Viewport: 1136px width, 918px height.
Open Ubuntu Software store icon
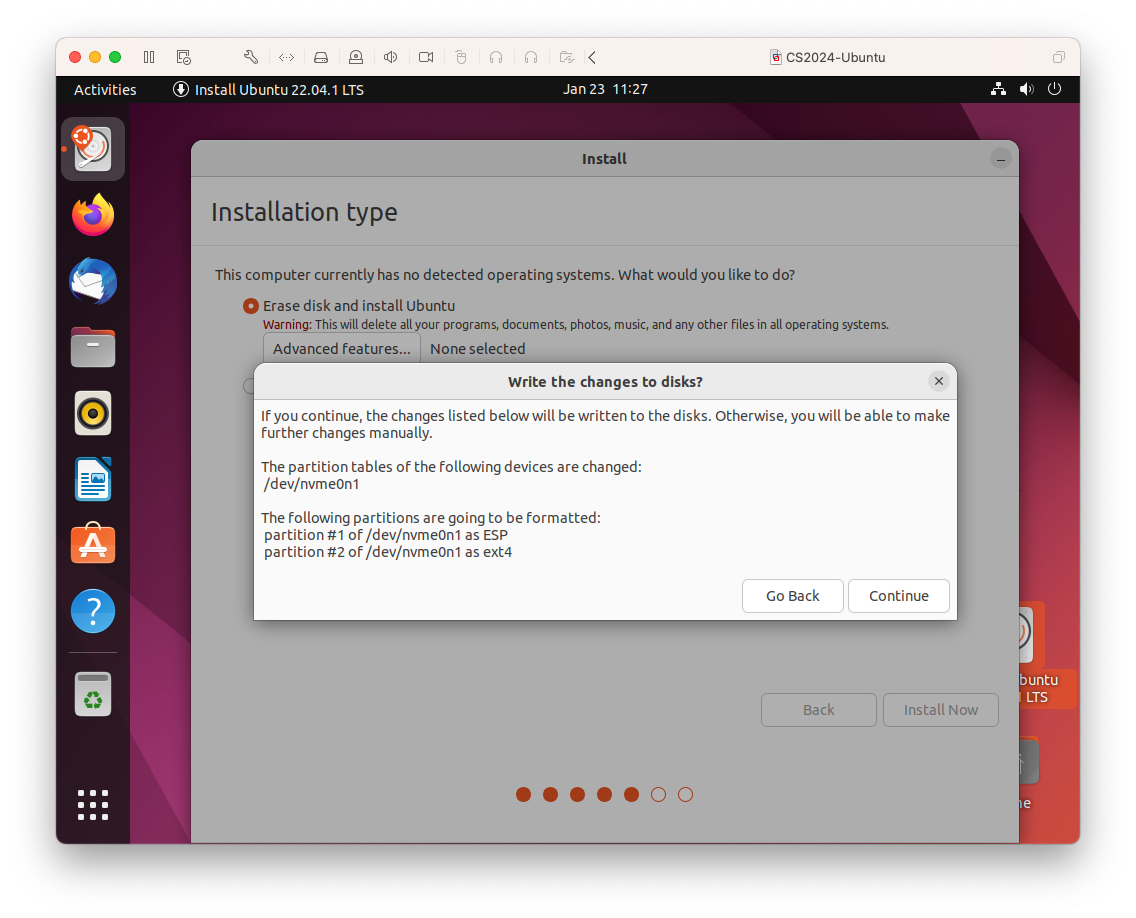pos(93,545)
